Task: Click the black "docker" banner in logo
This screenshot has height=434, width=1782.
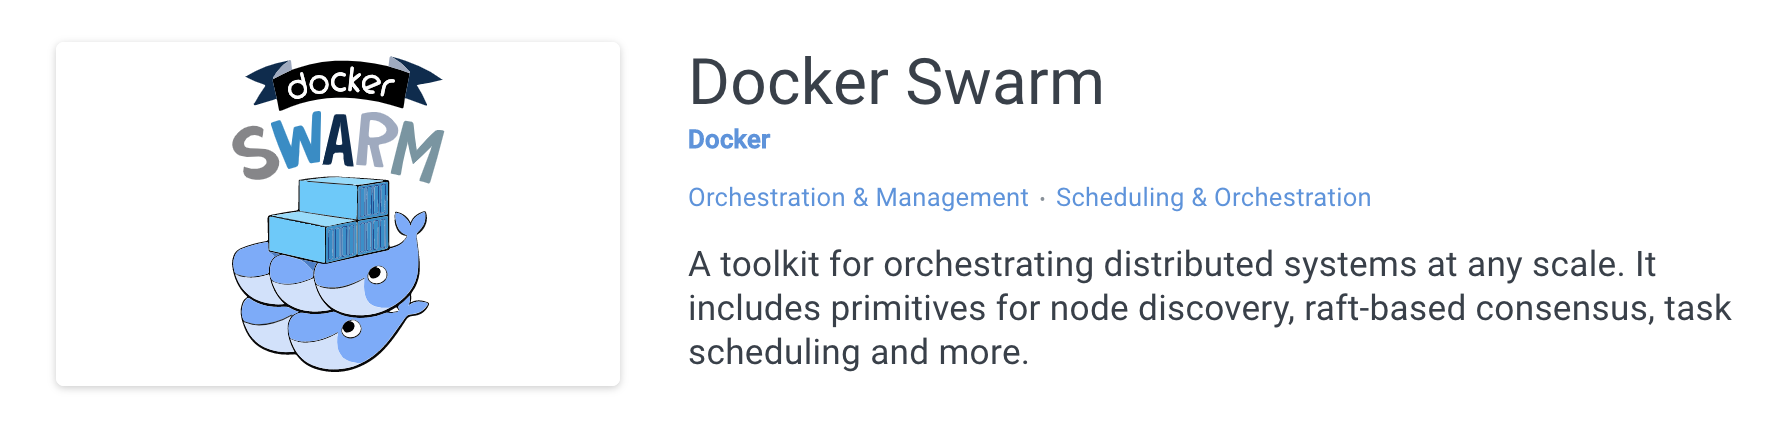Action: coord(341,83)
